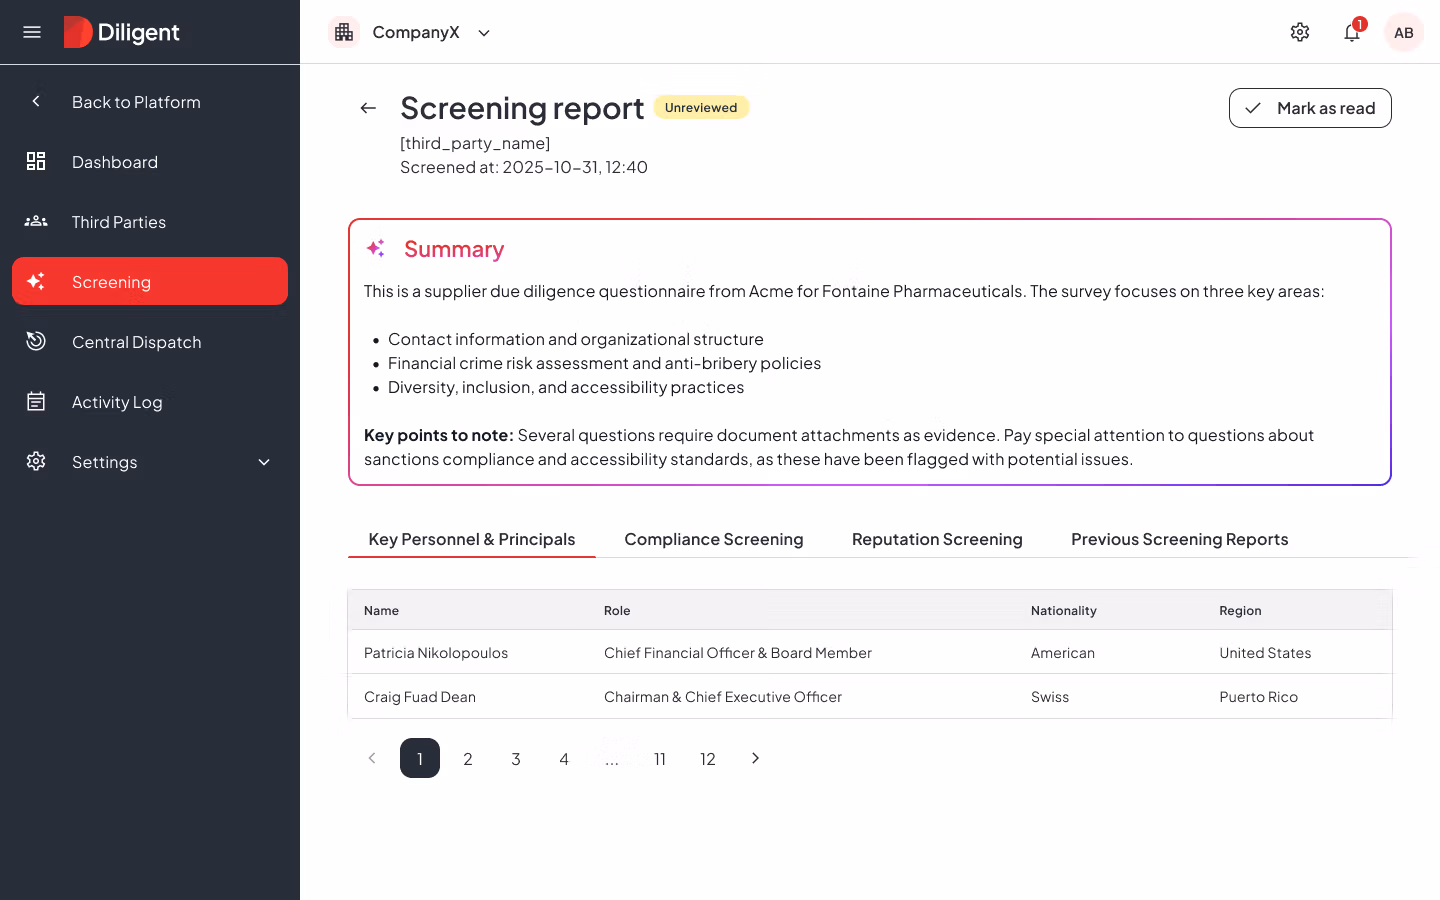Select page 3 in pagination

click(x=516, y=758)
